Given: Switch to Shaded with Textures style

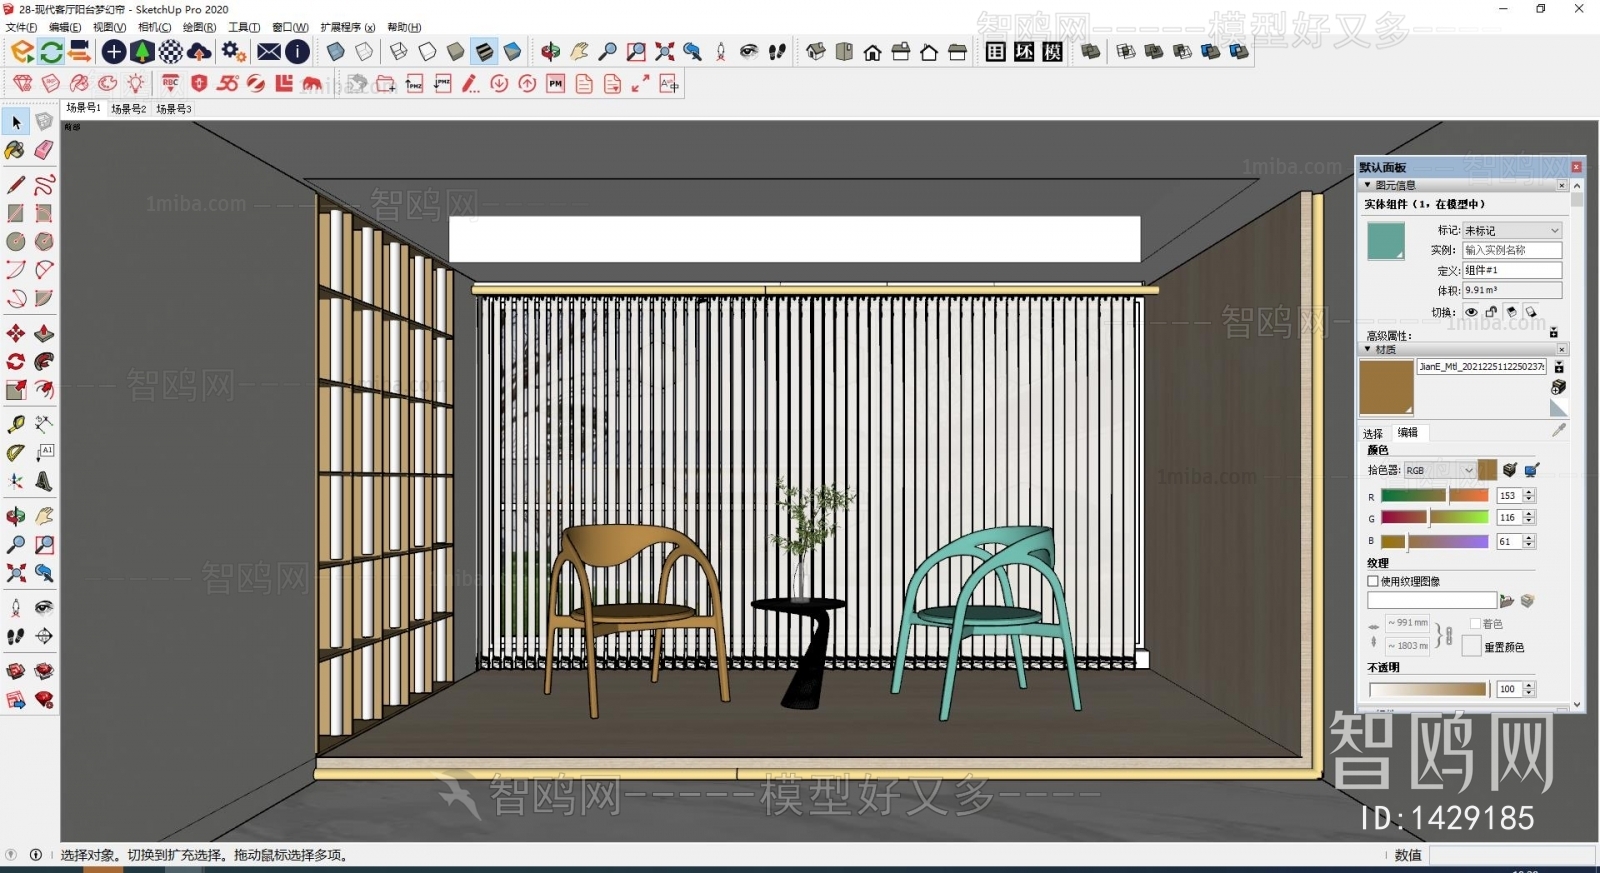Looking at the screenshot, I should tap(484, 51).
